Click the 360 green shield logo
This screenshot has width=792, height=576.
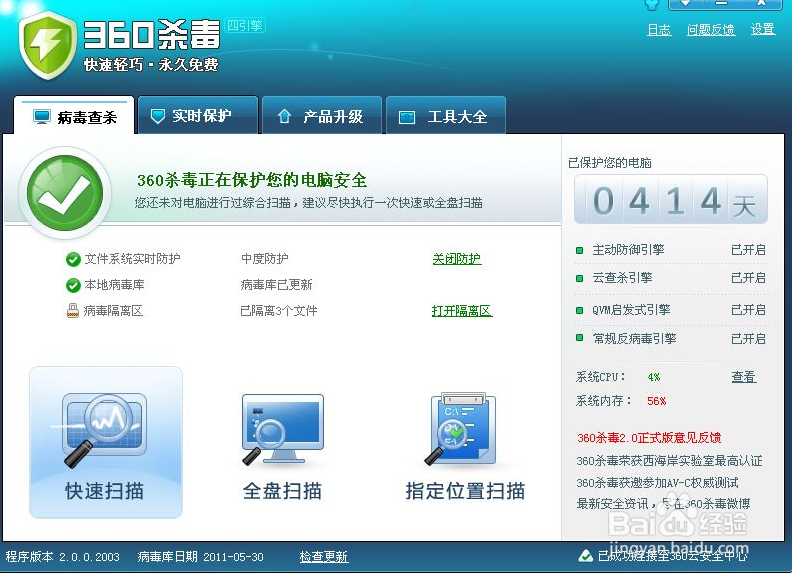click(x=47, y=44)
